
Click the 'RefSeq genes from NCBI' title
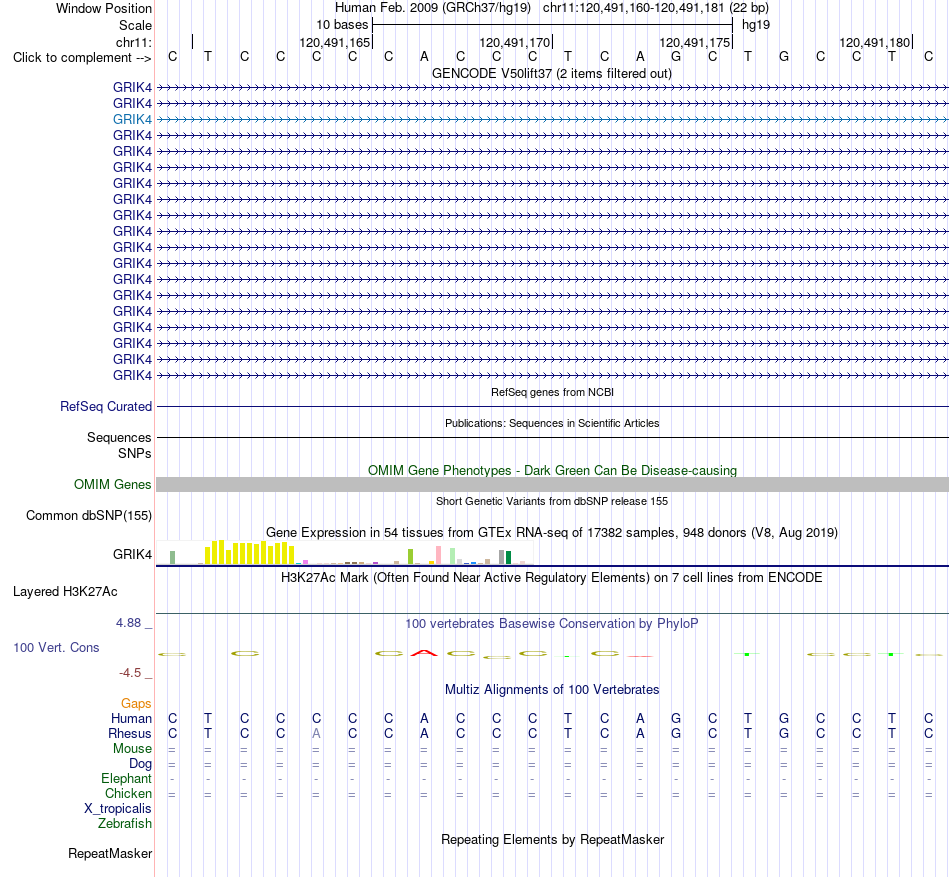tap(553, 392)
